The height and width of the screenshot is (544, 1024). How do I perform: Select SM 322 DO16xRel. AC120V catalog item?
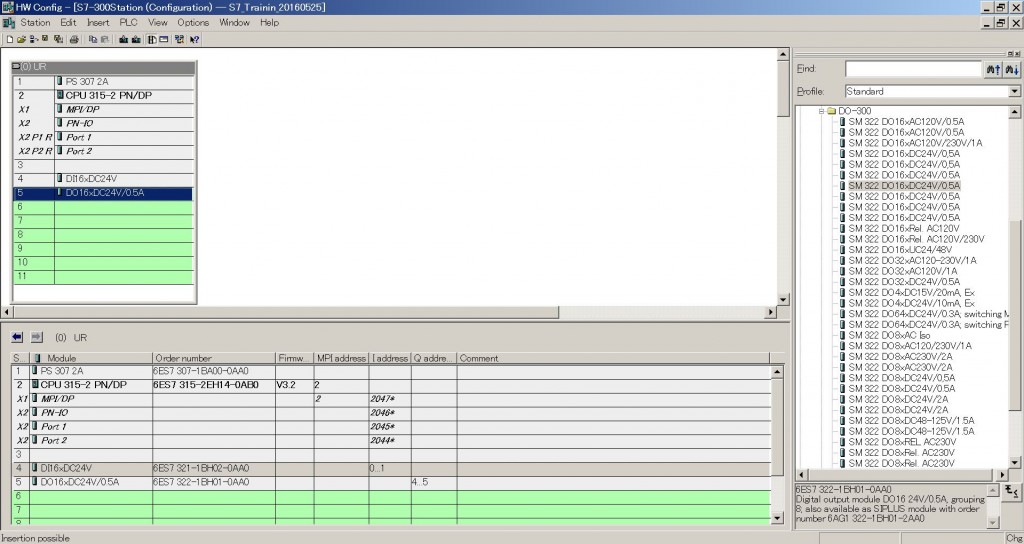pos(904,229)
